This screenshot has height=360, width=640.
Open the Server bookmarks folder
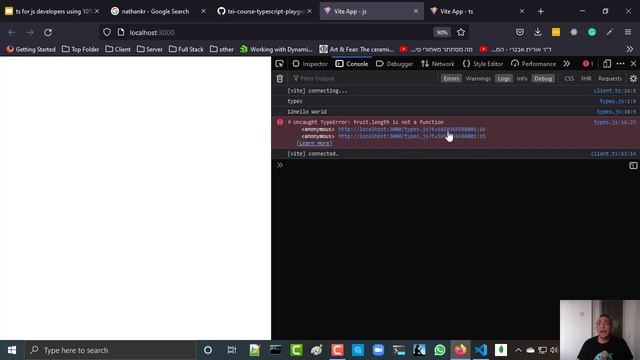tap(150, 49)
